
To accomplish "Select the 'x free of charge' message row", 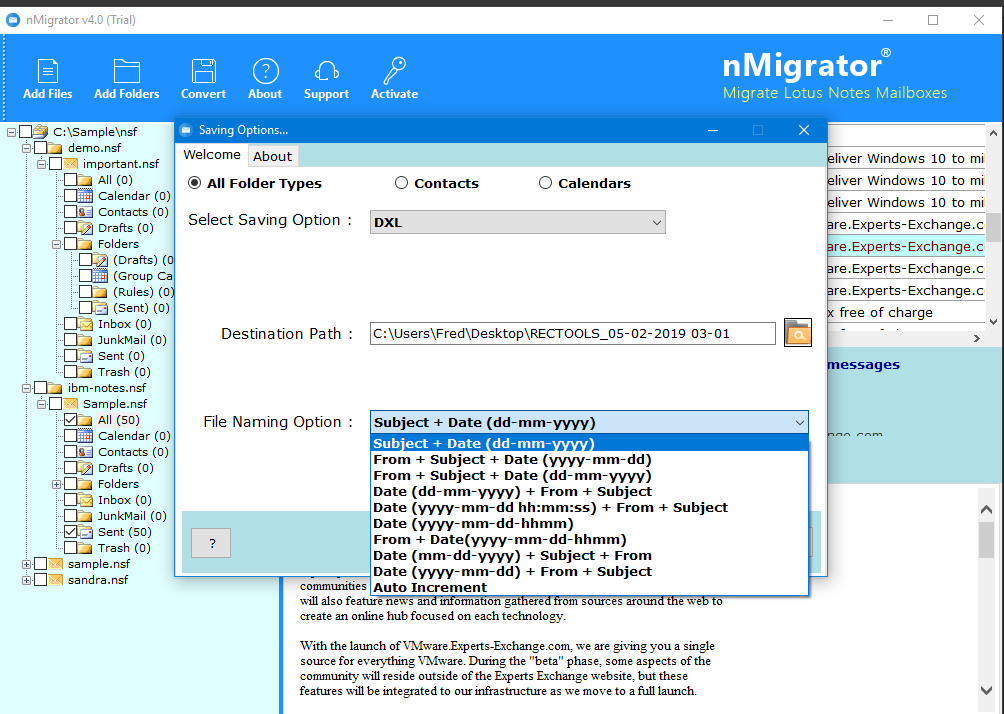I will coord(905,312).
